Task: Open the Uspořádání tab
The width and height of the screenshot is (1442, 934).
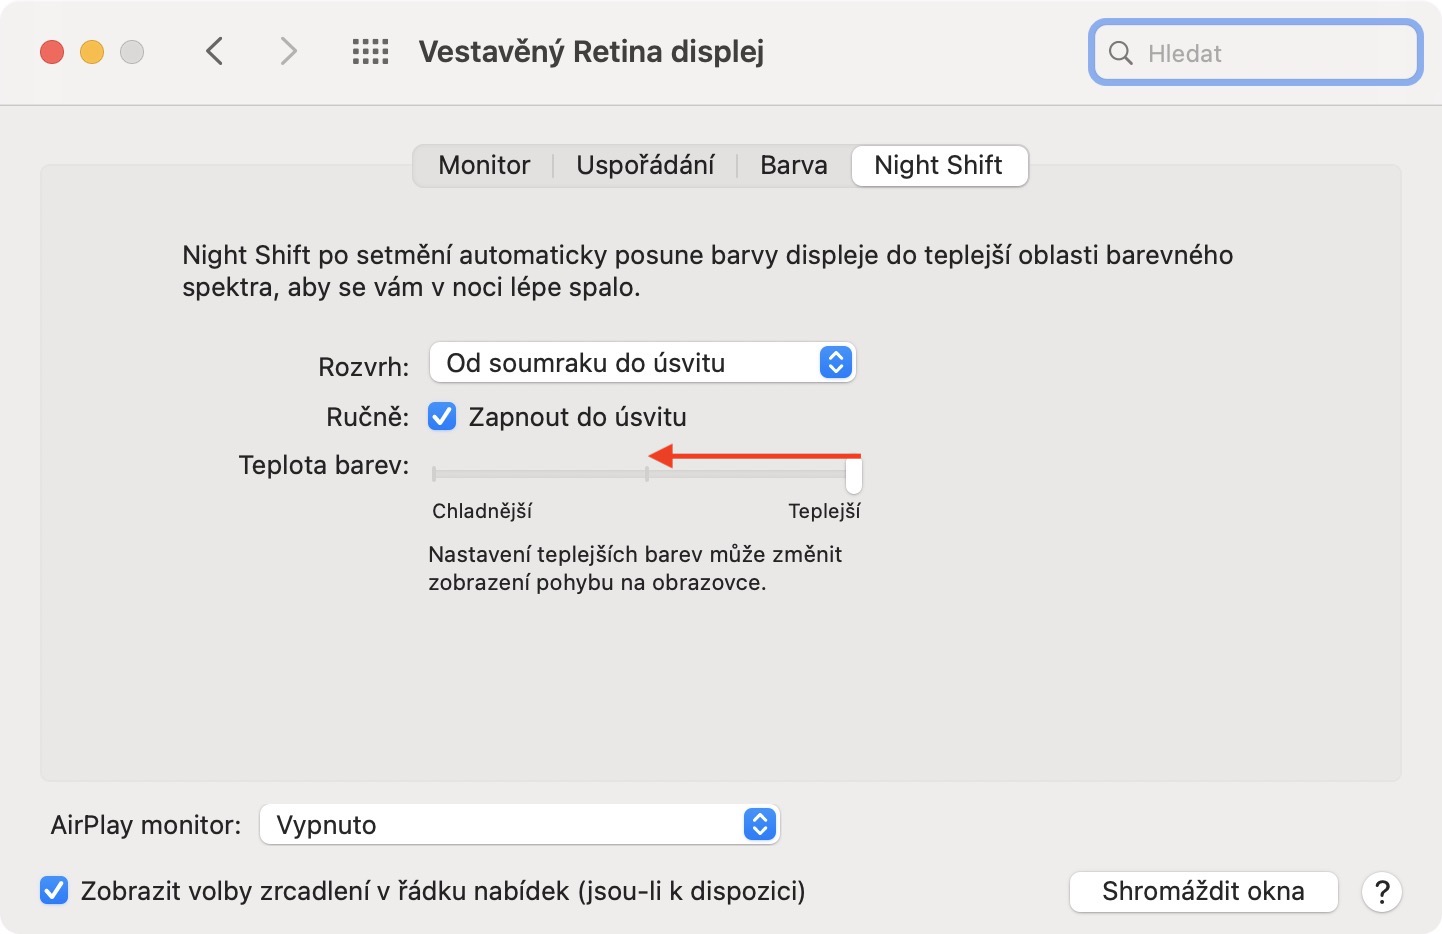Action: coord(645,165)
